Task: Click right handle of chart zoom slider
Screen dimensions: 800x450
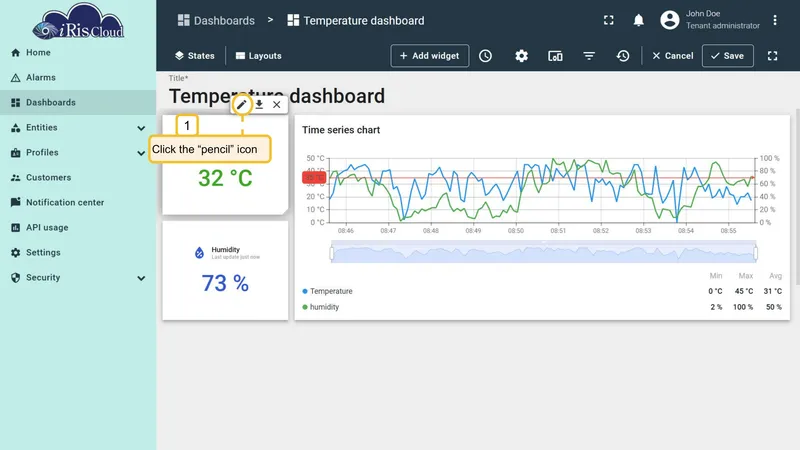Action: pyautogui.click(x=756, y=253)
